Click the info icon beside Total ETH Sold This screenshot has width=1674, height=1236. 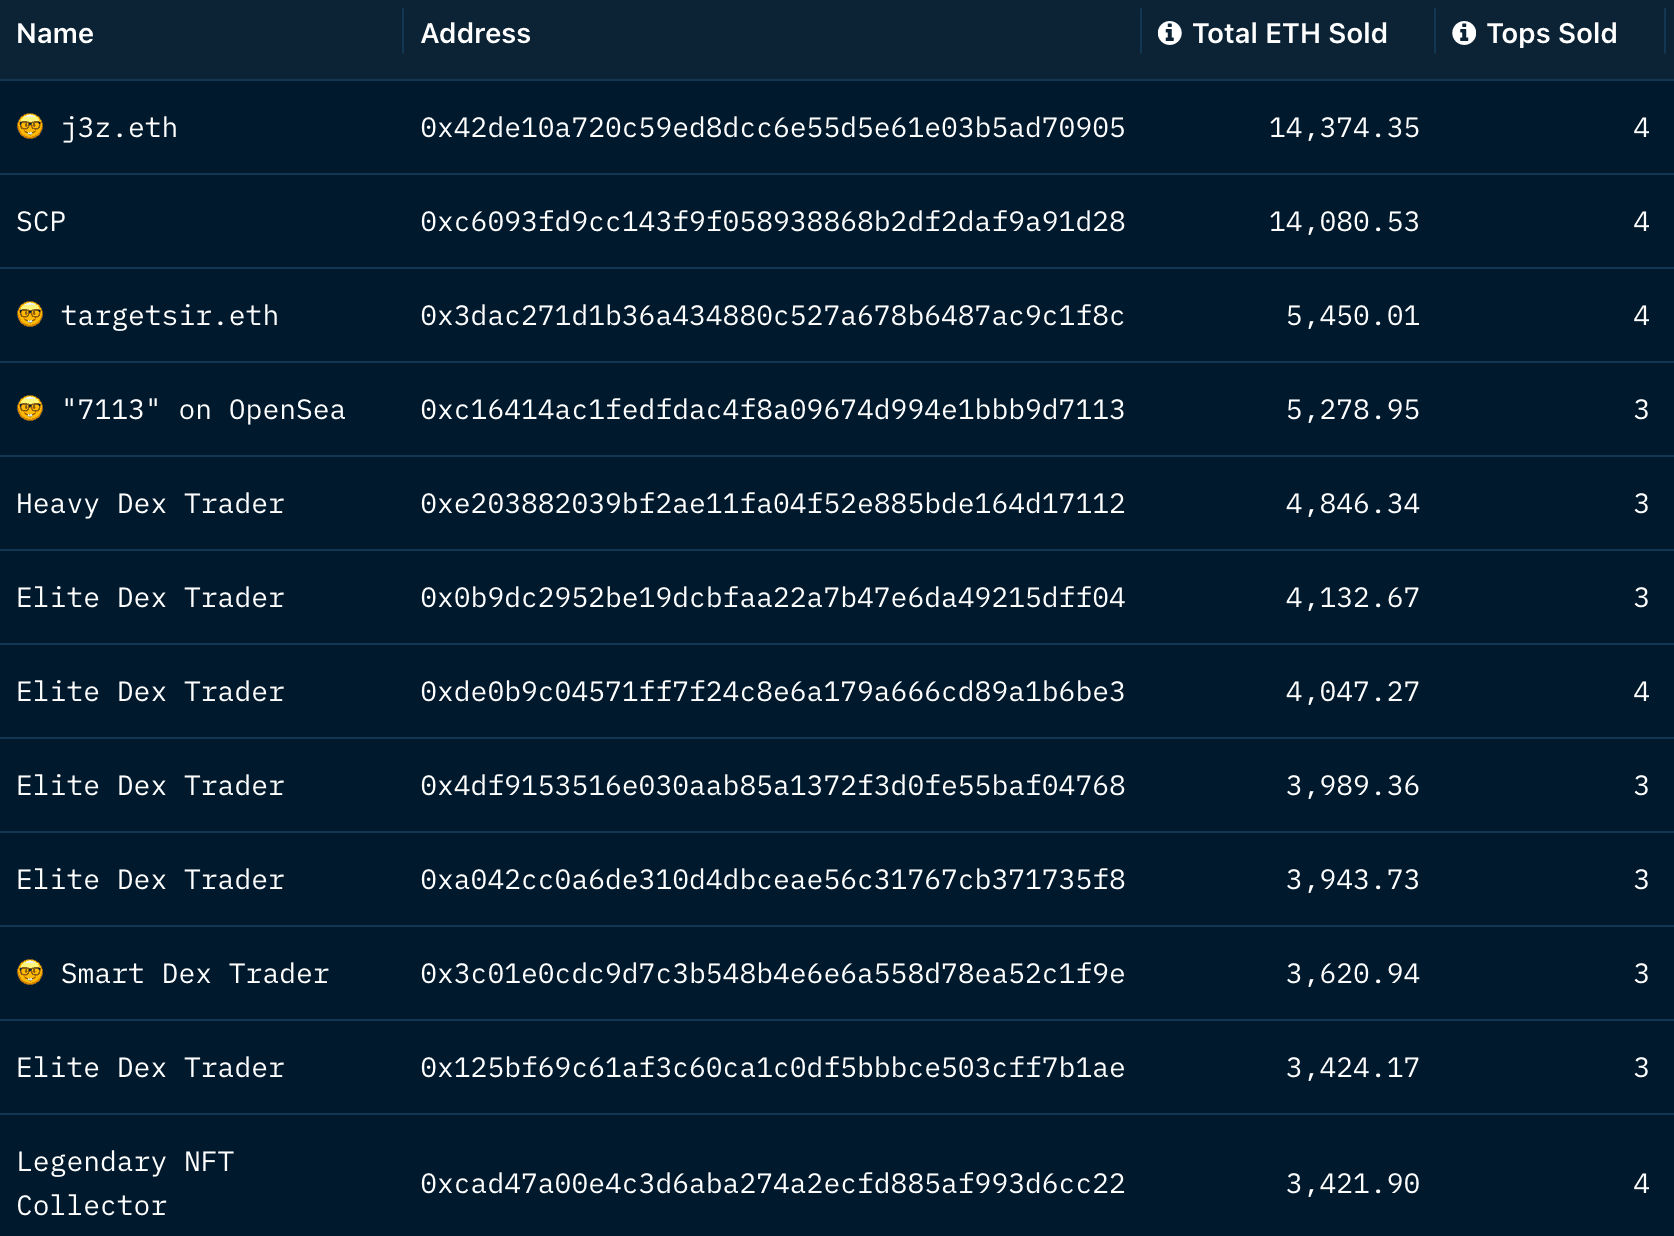click(1169, 33)
